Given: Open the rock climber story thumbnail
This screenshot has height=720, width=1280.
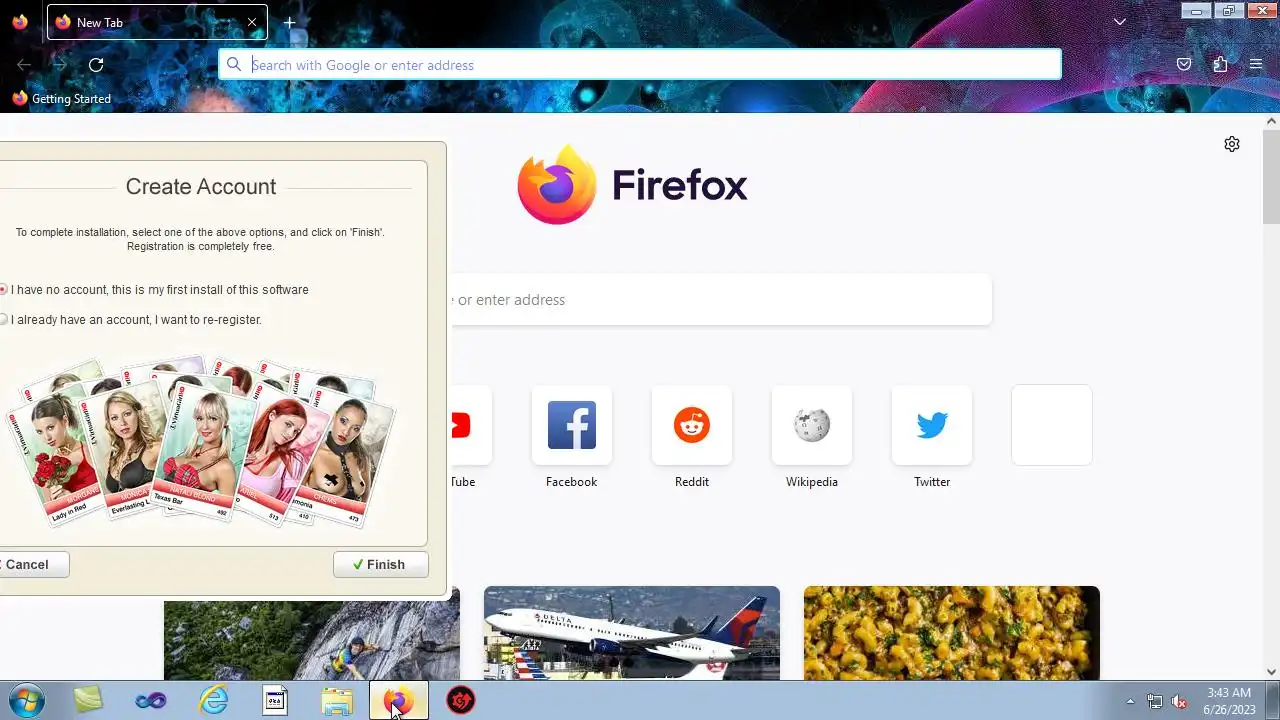Looking at the screenshot, I should pyautogui.click(x=312, y=640).
